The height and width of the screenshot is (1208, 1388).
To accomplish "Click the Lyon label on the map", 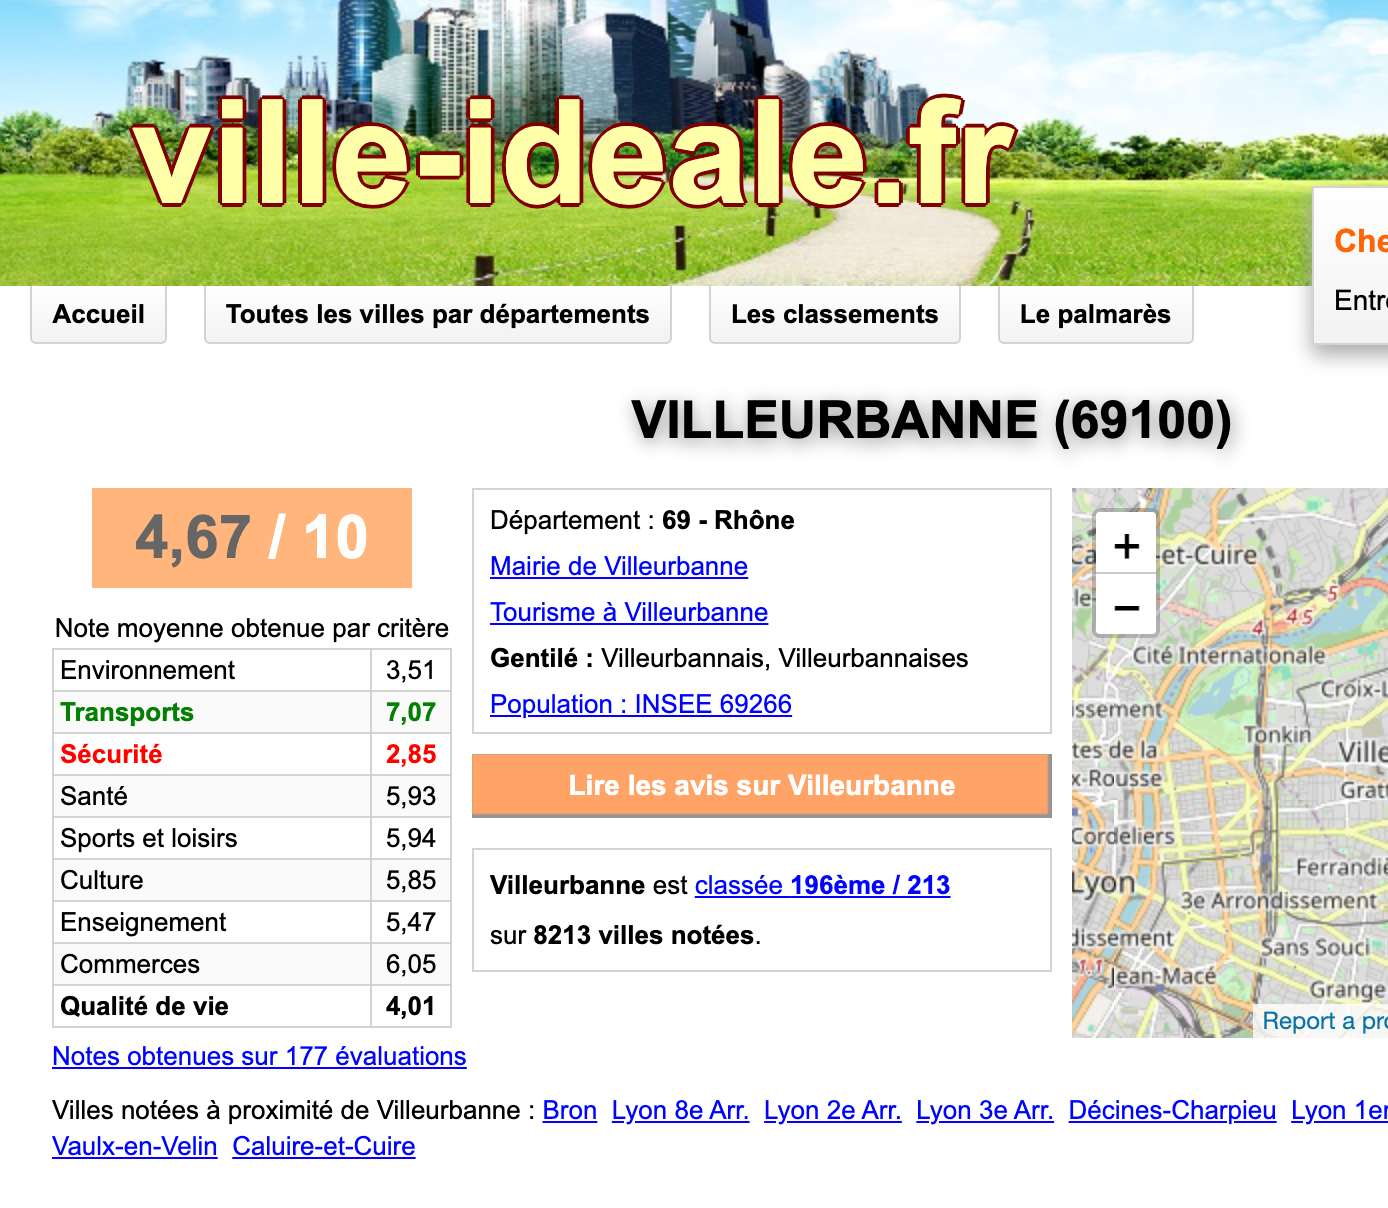I will point(1104,884).
